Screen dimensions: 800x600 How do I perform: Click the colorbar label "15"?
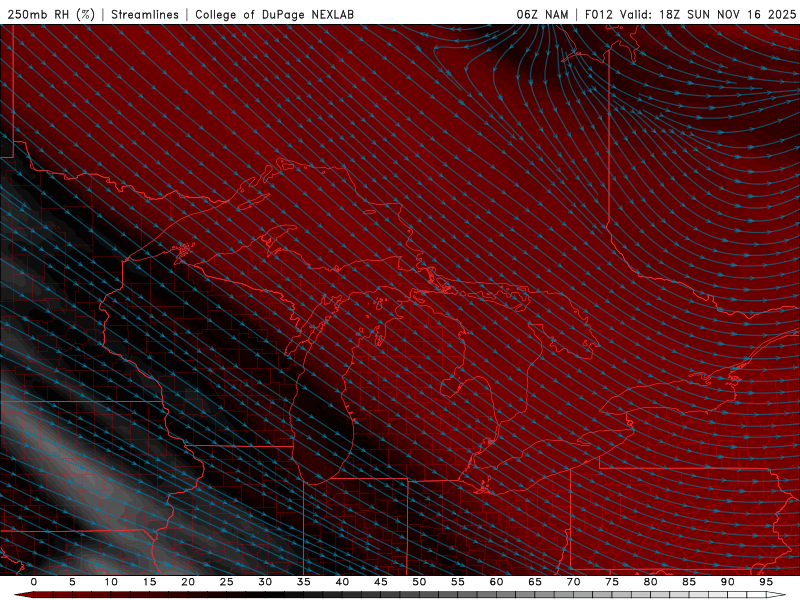coord(149,582)
